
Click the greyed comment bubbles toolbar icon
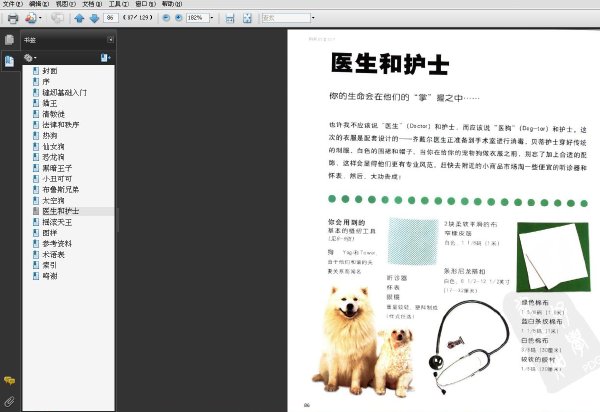click(57, 18)
